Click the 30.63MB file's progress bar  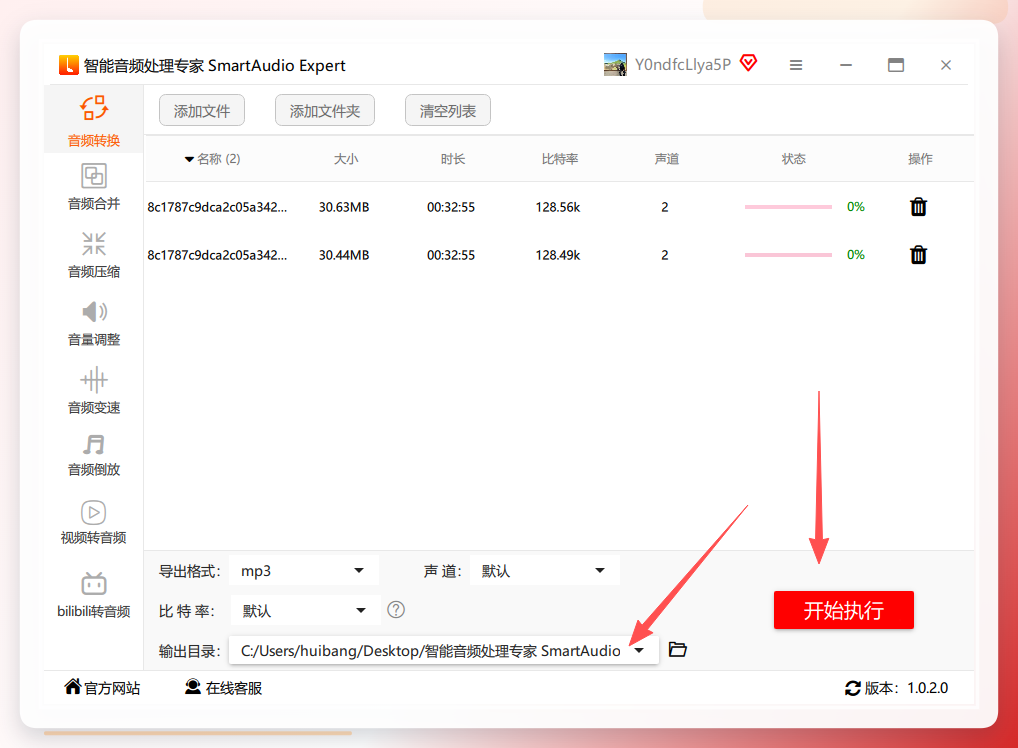pos(788,207)
